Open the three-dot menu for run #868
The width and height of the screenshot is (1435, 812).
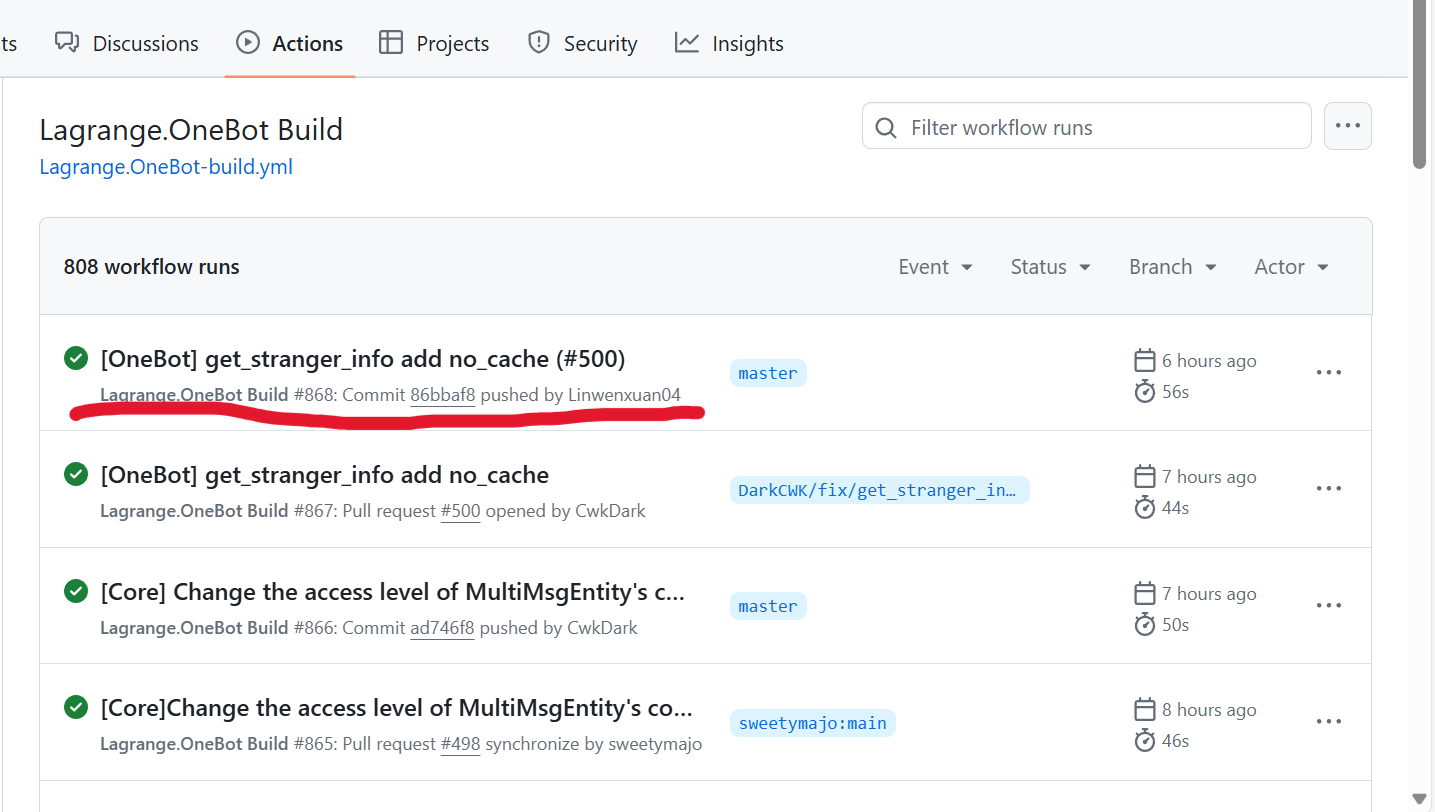[1328, 373]
